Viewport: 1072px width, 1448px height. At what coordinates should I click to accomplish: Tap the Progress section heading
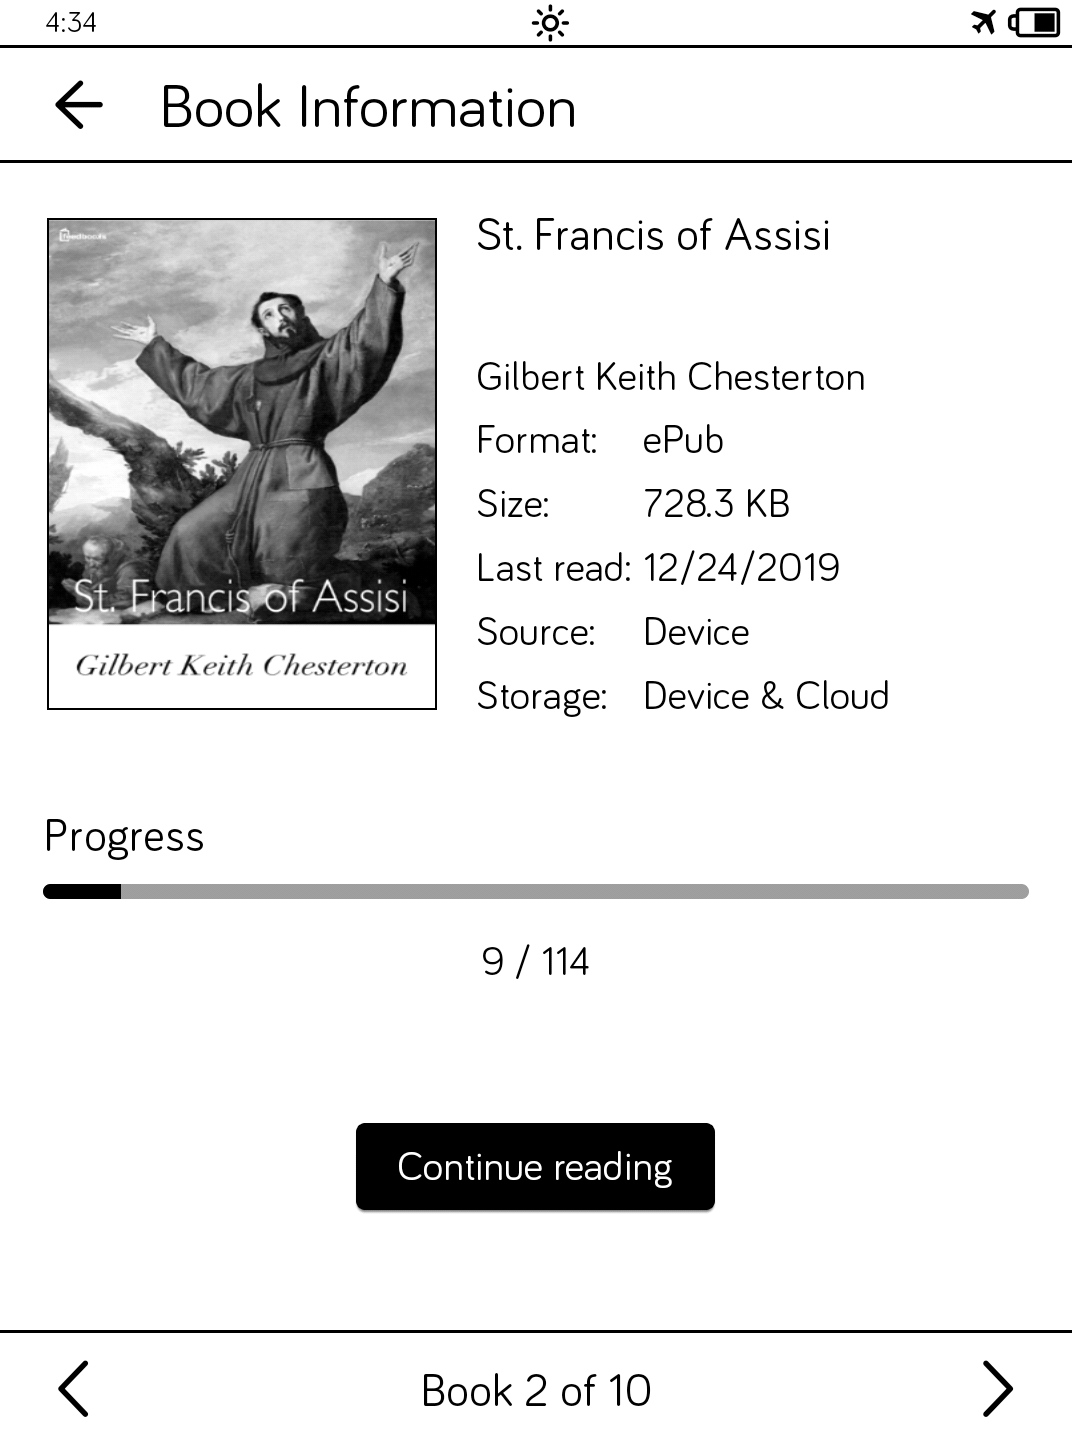tap(124, 837)
